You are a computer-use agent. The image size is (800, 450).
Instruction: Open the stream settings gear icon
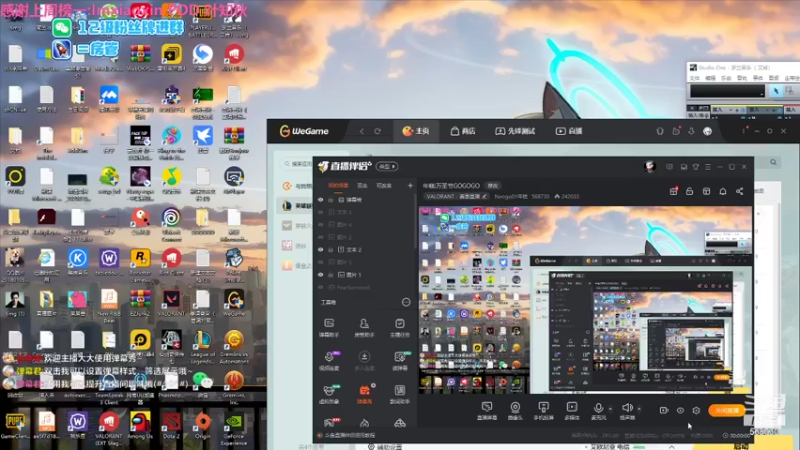click(x=696, y=410)
